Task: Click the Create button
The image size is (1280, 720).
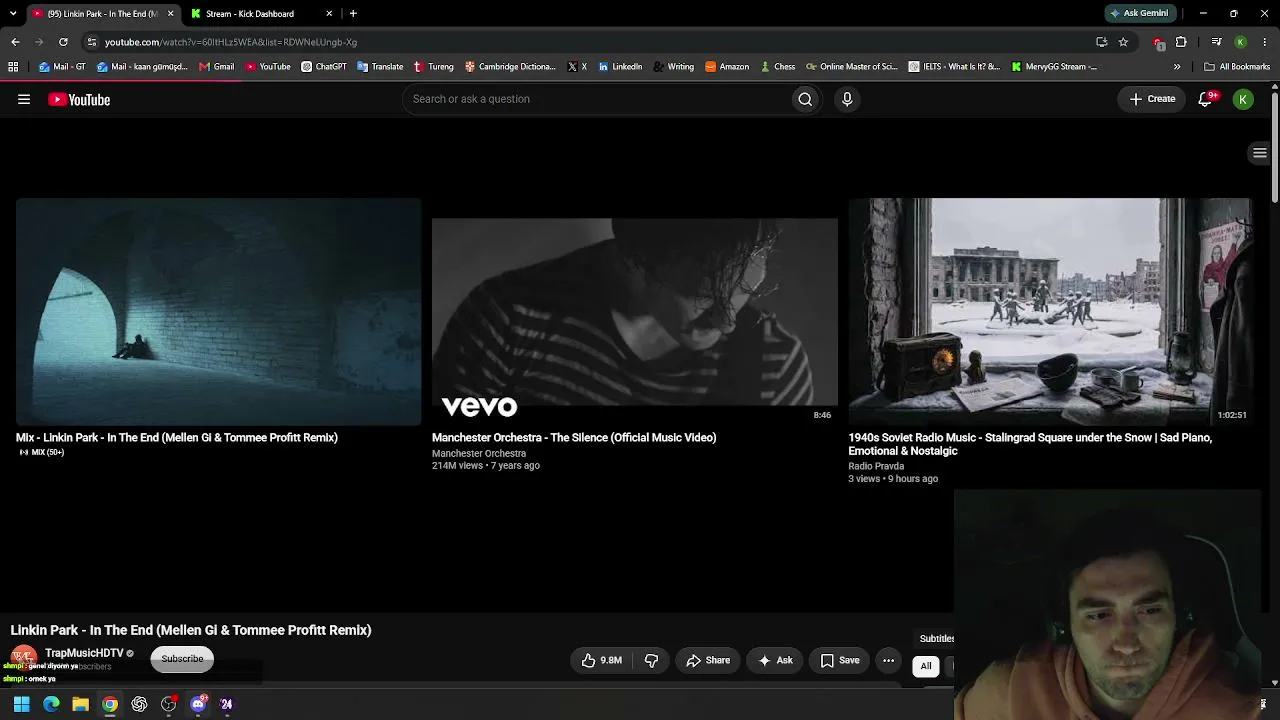Action: pyautogui.click(x=1152, y=99)
